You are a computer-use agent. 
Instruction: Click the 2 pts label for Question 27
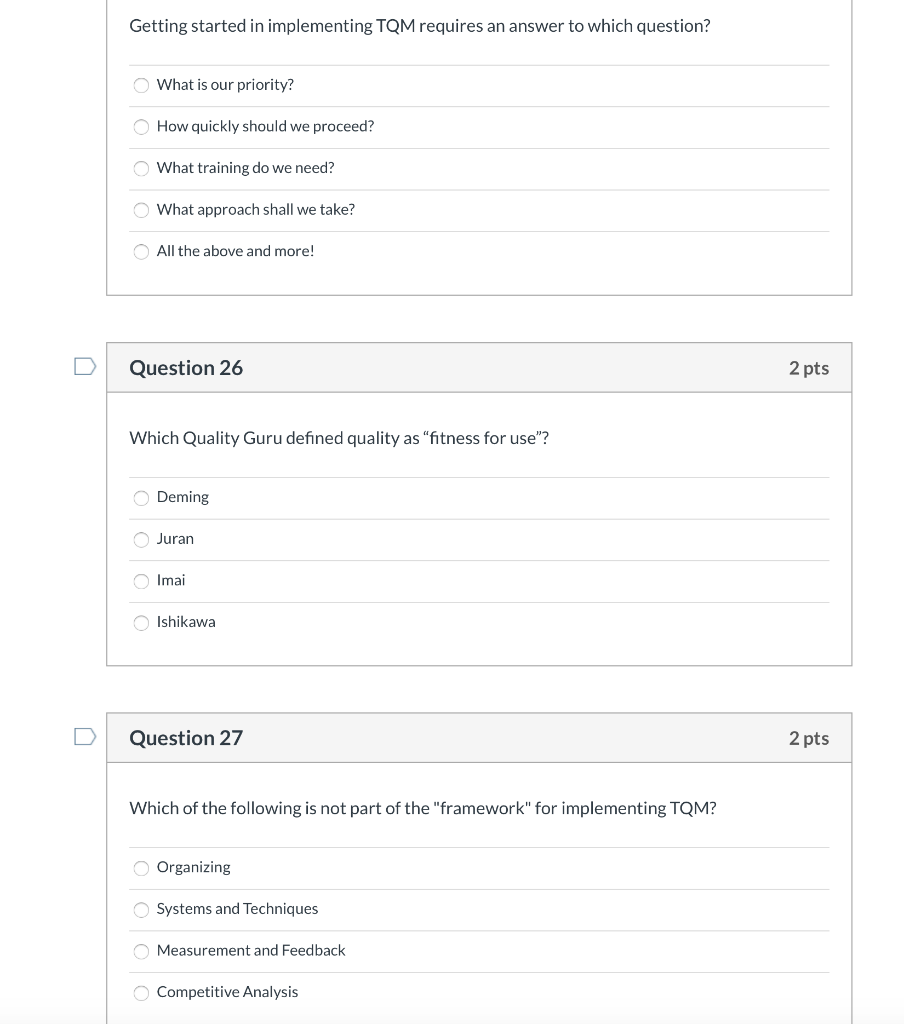(810, 738)
